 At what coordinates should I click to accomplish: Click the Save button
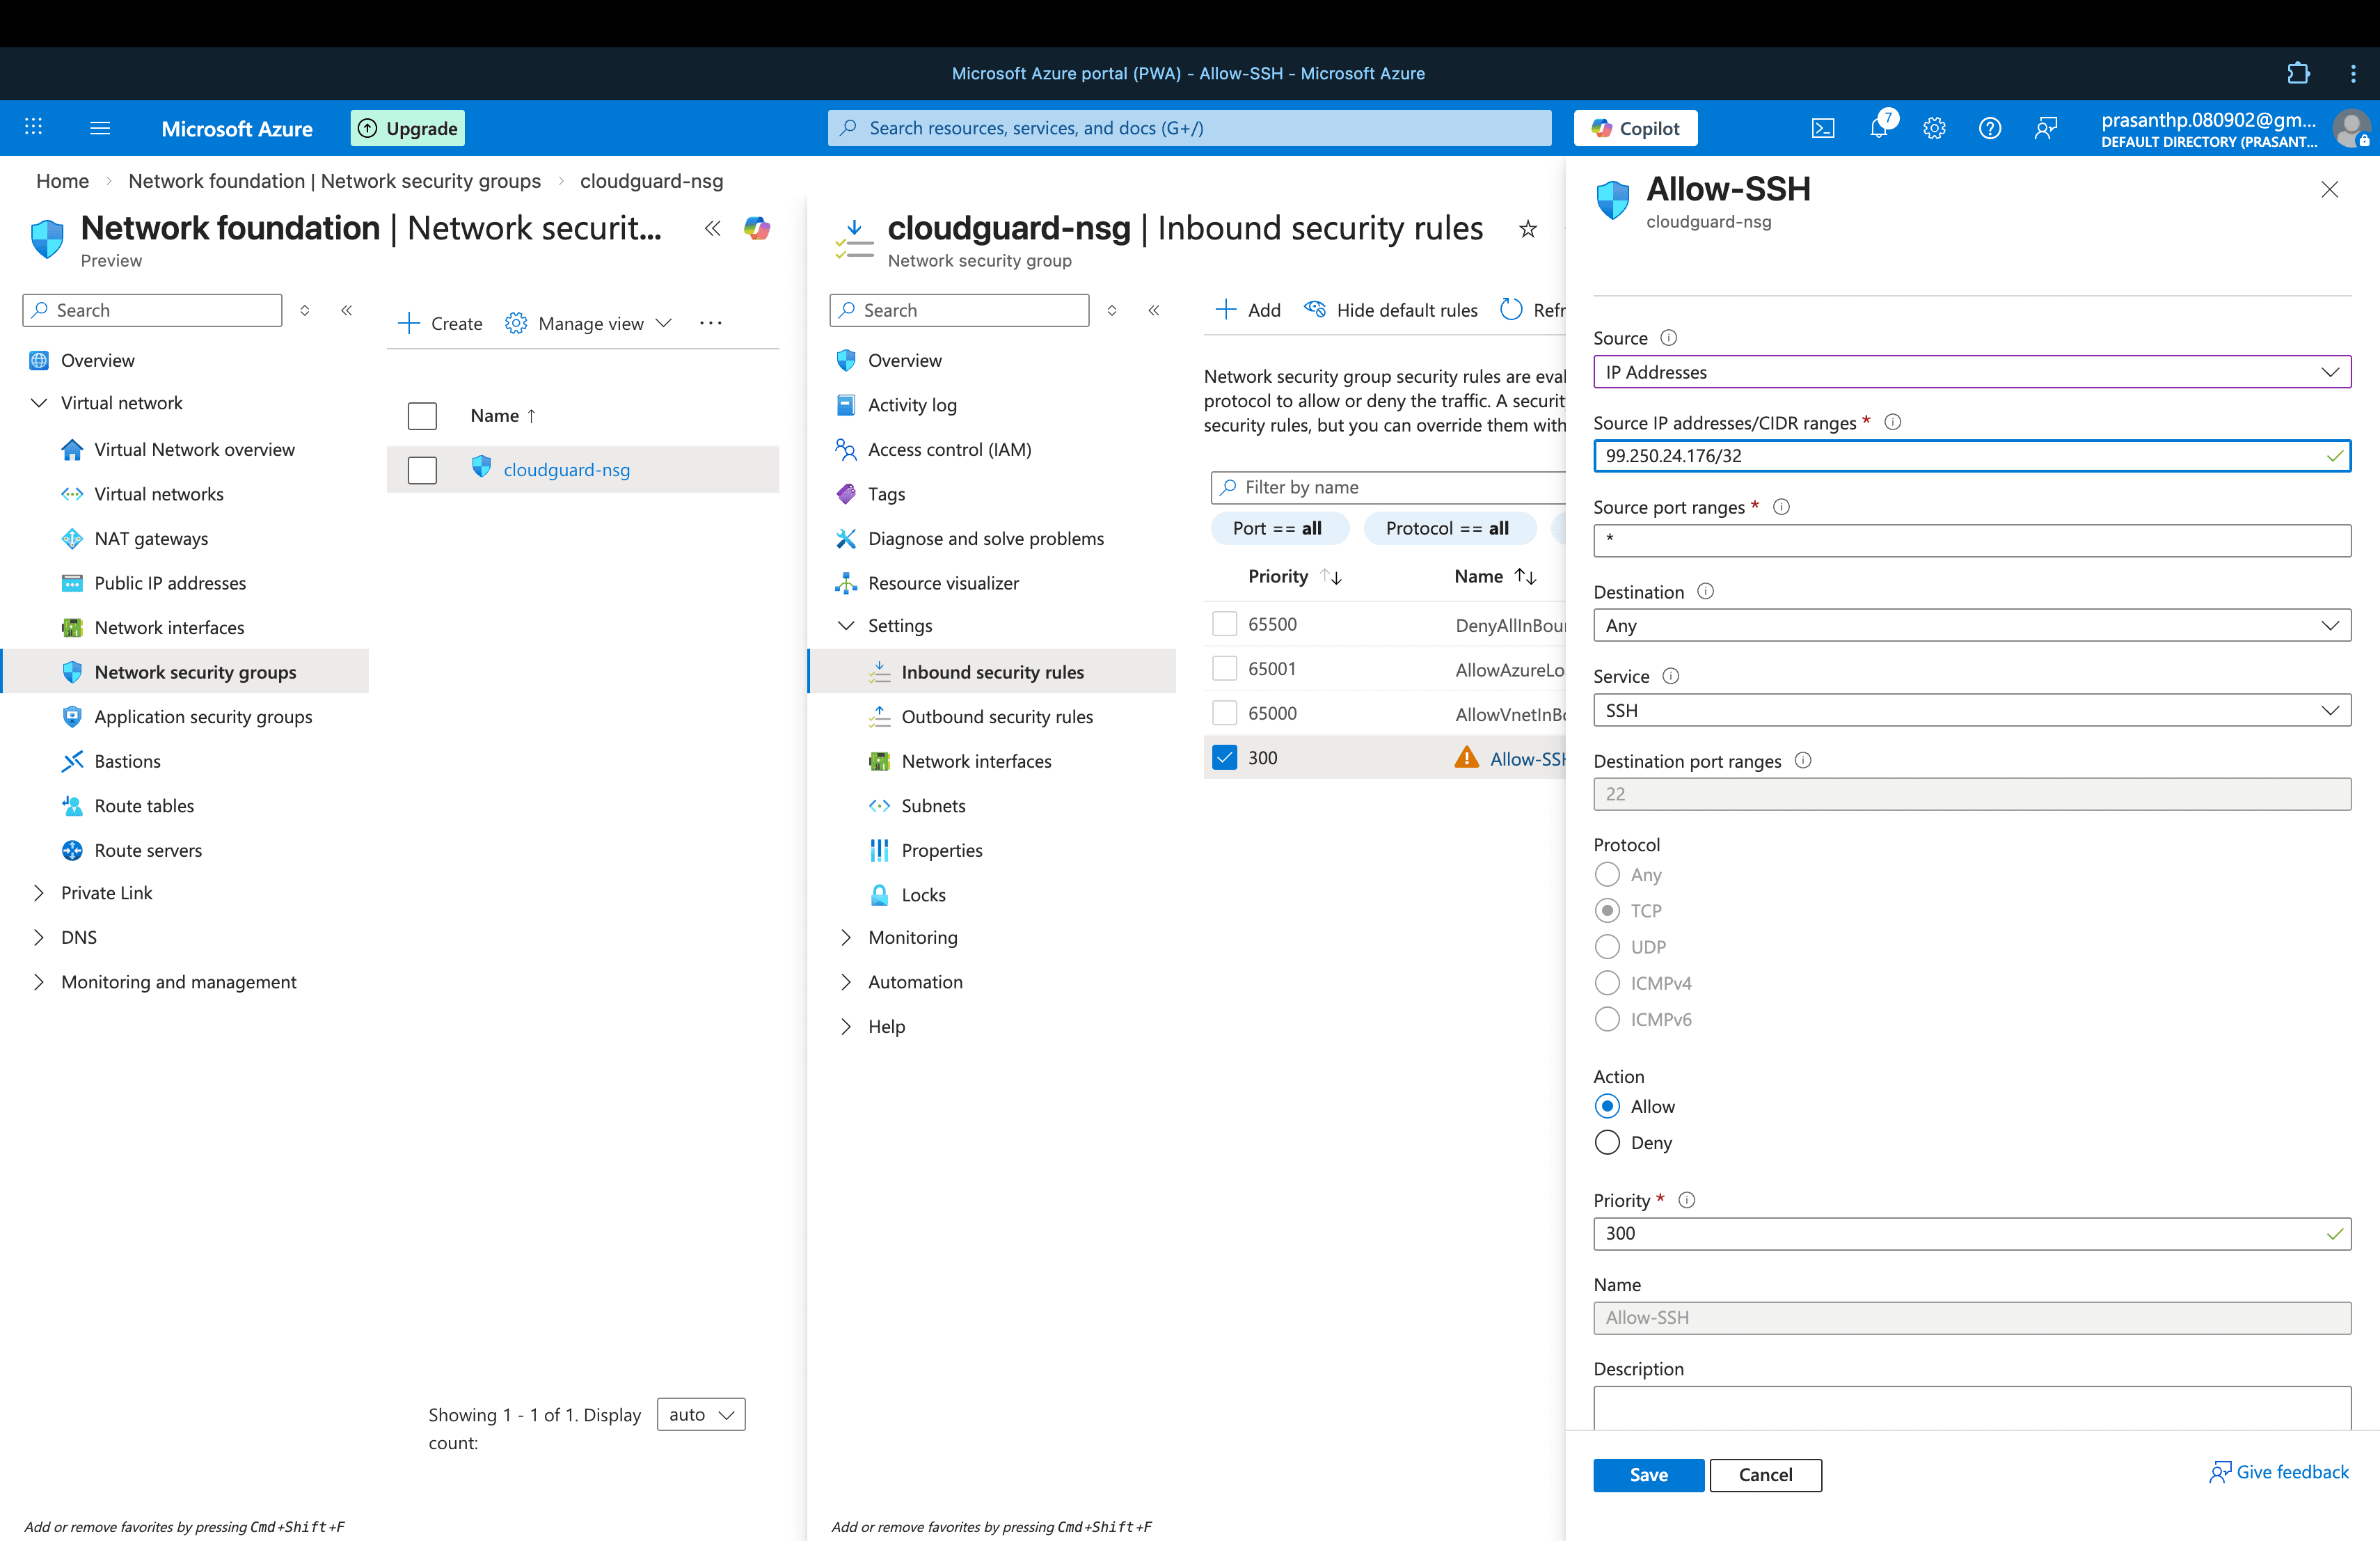1647,1474
